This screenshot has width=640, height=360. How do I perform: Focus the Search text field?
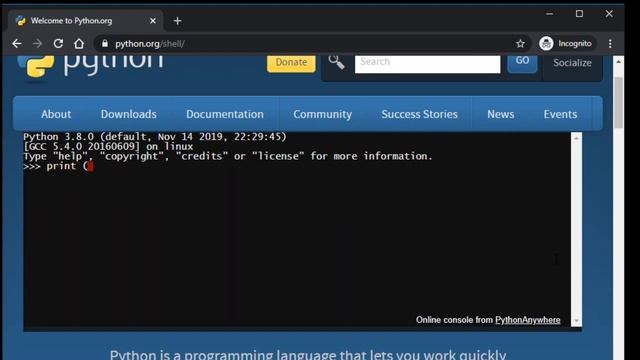(427, 64)
